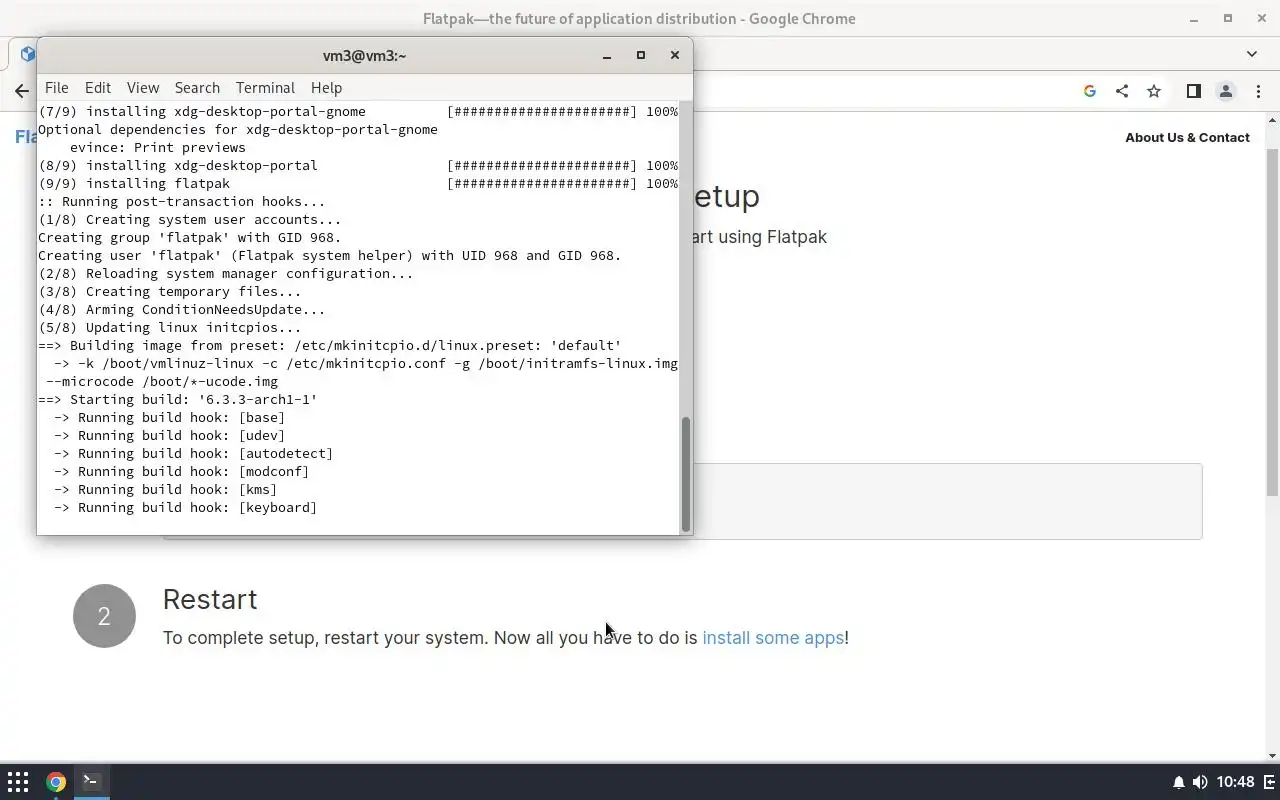Click Chrome back arrow button
Image resolution: width=1280 pixels, height=800 pixels.
[22, 91]
